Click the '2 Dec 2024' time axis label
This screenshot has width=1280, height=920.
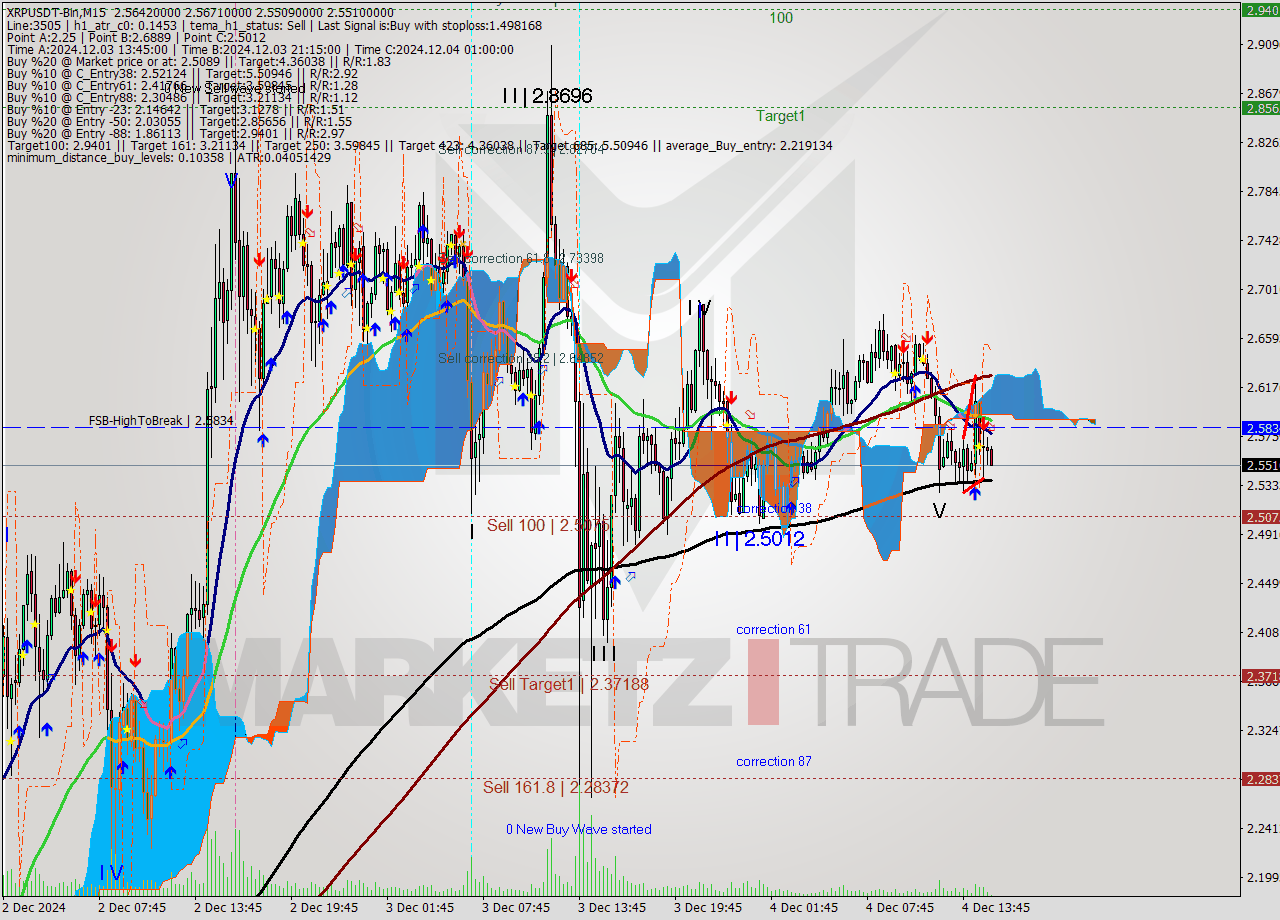(36, 908)
